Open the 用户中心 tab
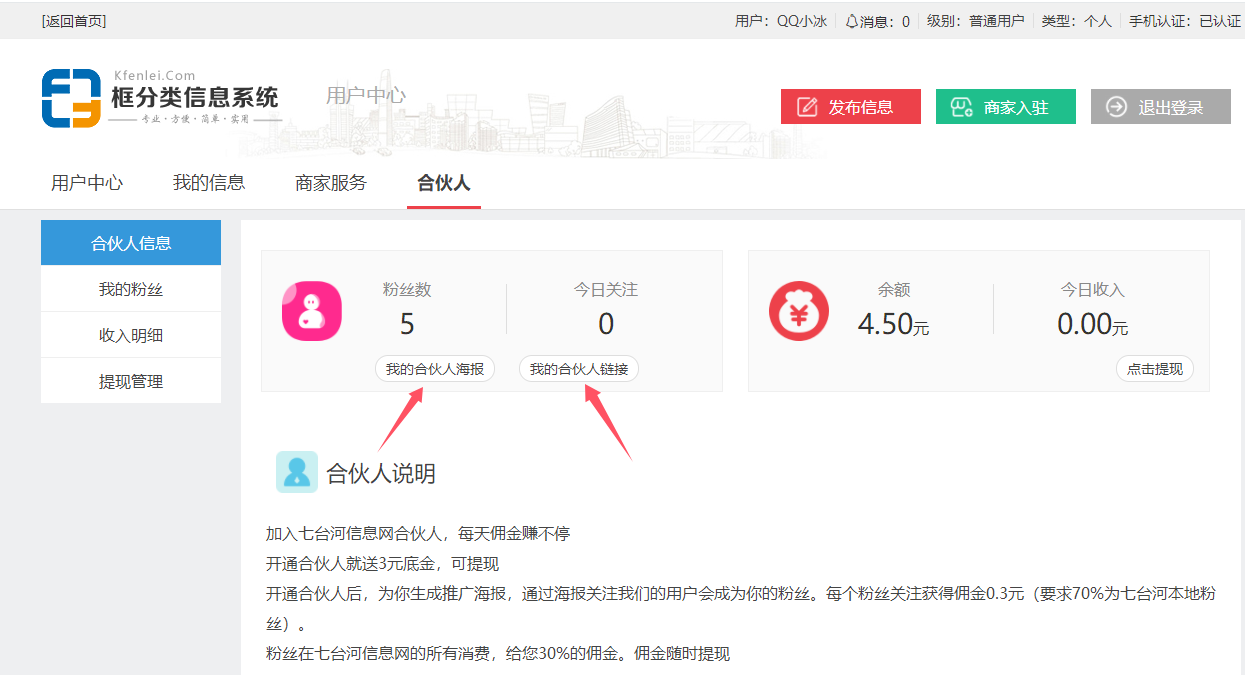Viewport: 1245px width, 675px height. [87, 183]
